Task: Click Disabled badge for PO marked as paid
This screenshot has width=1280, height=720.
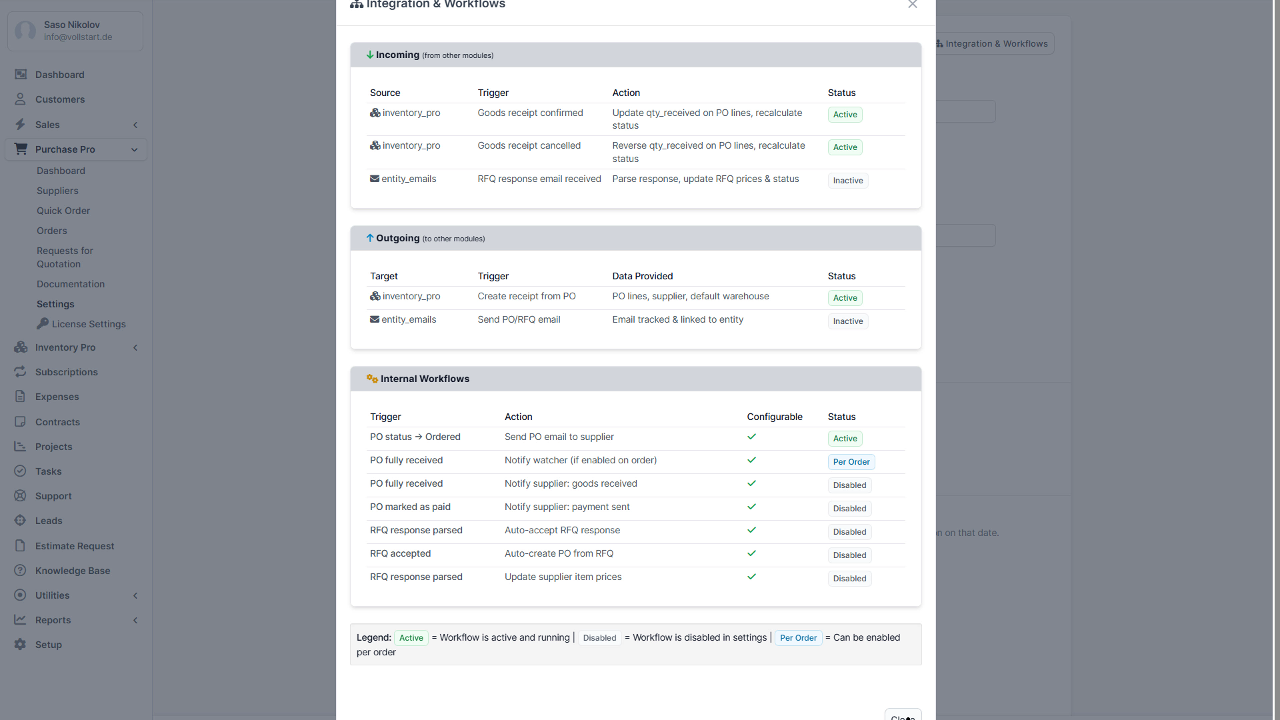Action: pos(850,509)
